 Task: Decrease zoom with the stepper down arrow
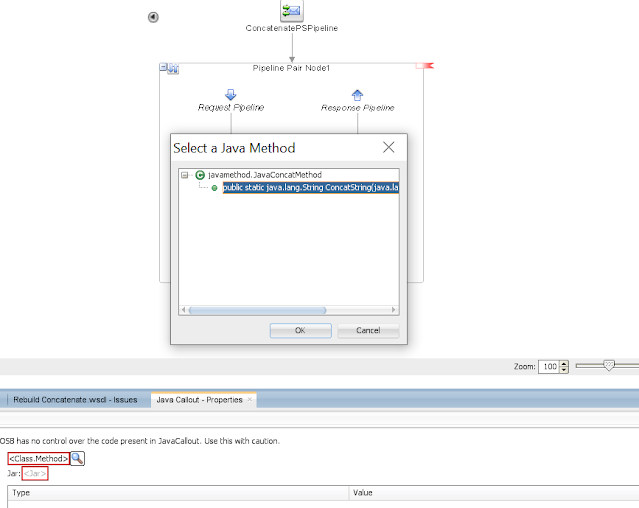point(564,370)
